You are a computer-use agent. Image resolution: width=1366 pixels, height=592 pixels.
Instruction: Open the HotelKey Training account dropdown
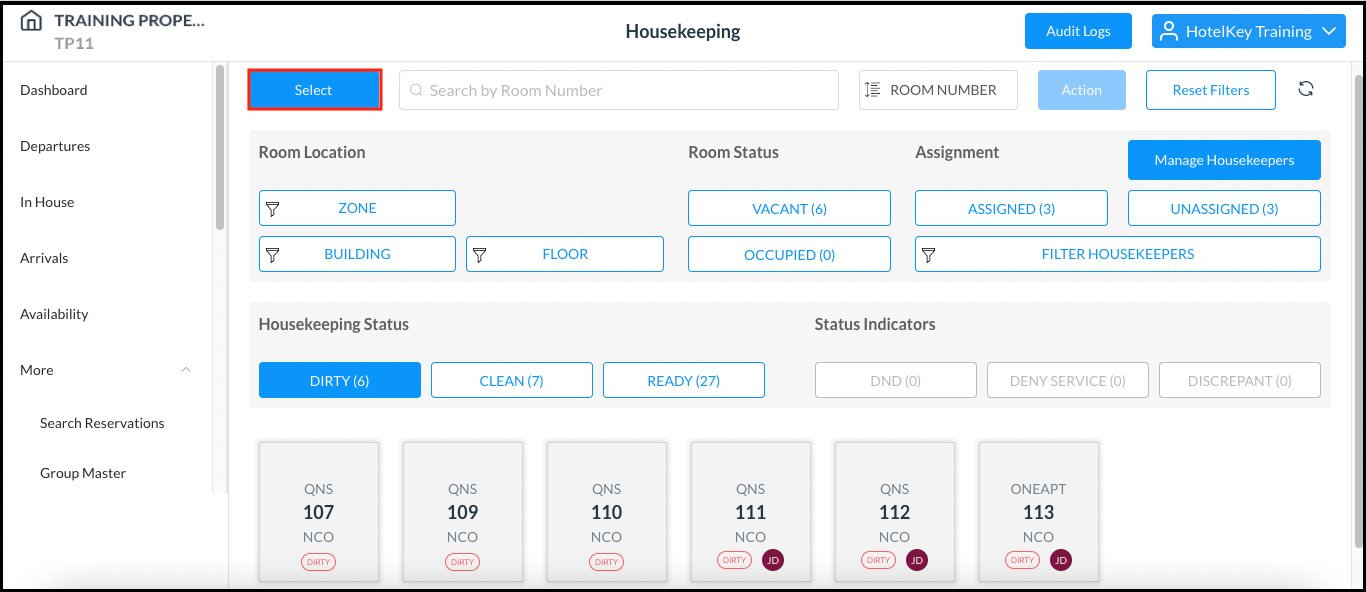tap(1248, 31)
